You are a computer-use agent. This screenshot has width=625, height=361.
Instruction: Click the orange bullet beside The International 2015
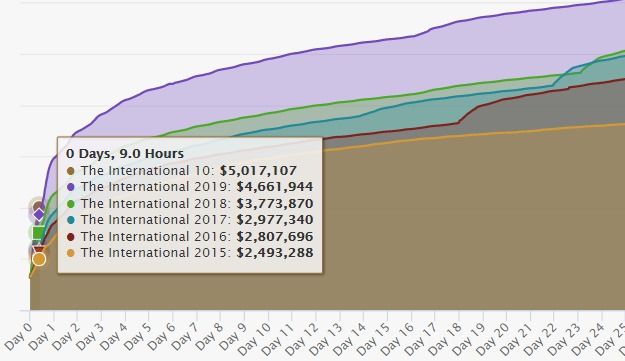coord(71,253)
